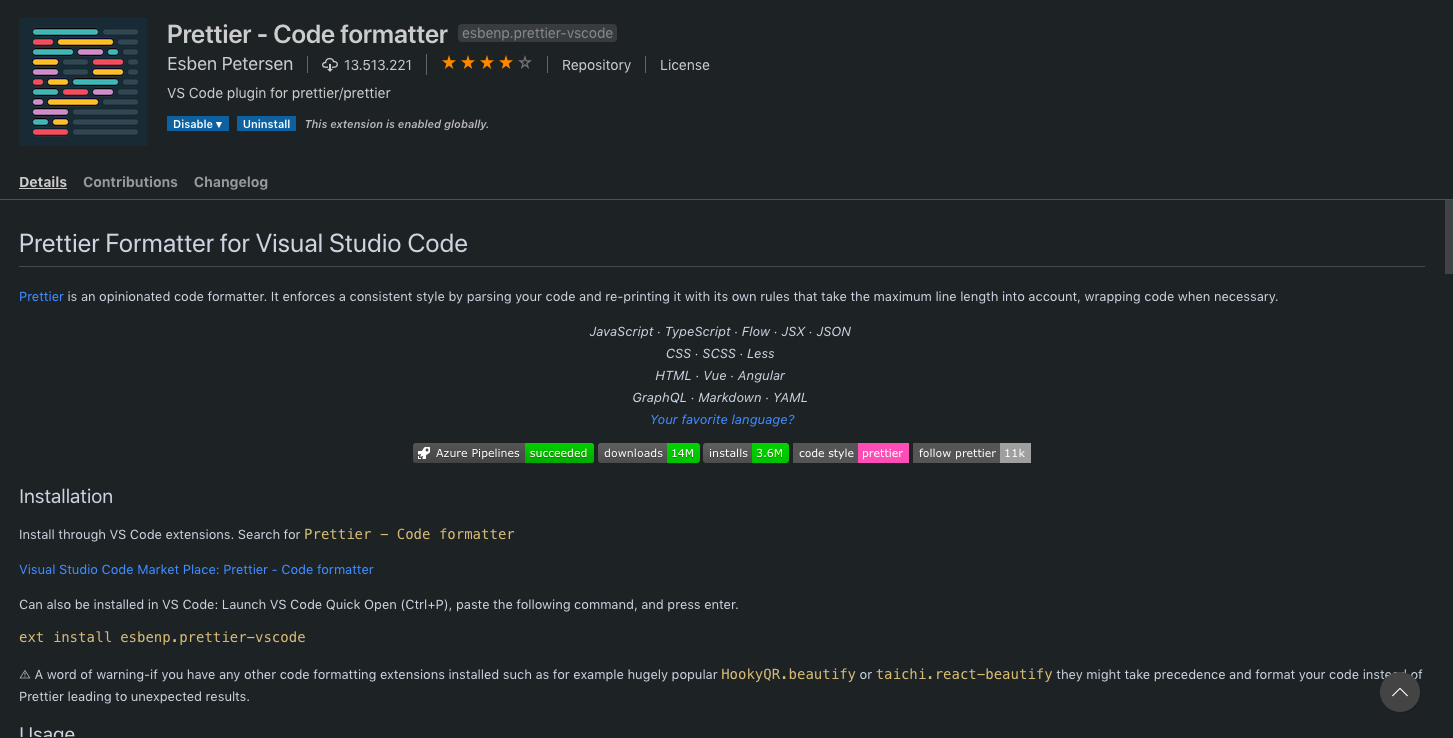Select the Details tab
This screenshot has height=738, width=1453.
(43, 182)
